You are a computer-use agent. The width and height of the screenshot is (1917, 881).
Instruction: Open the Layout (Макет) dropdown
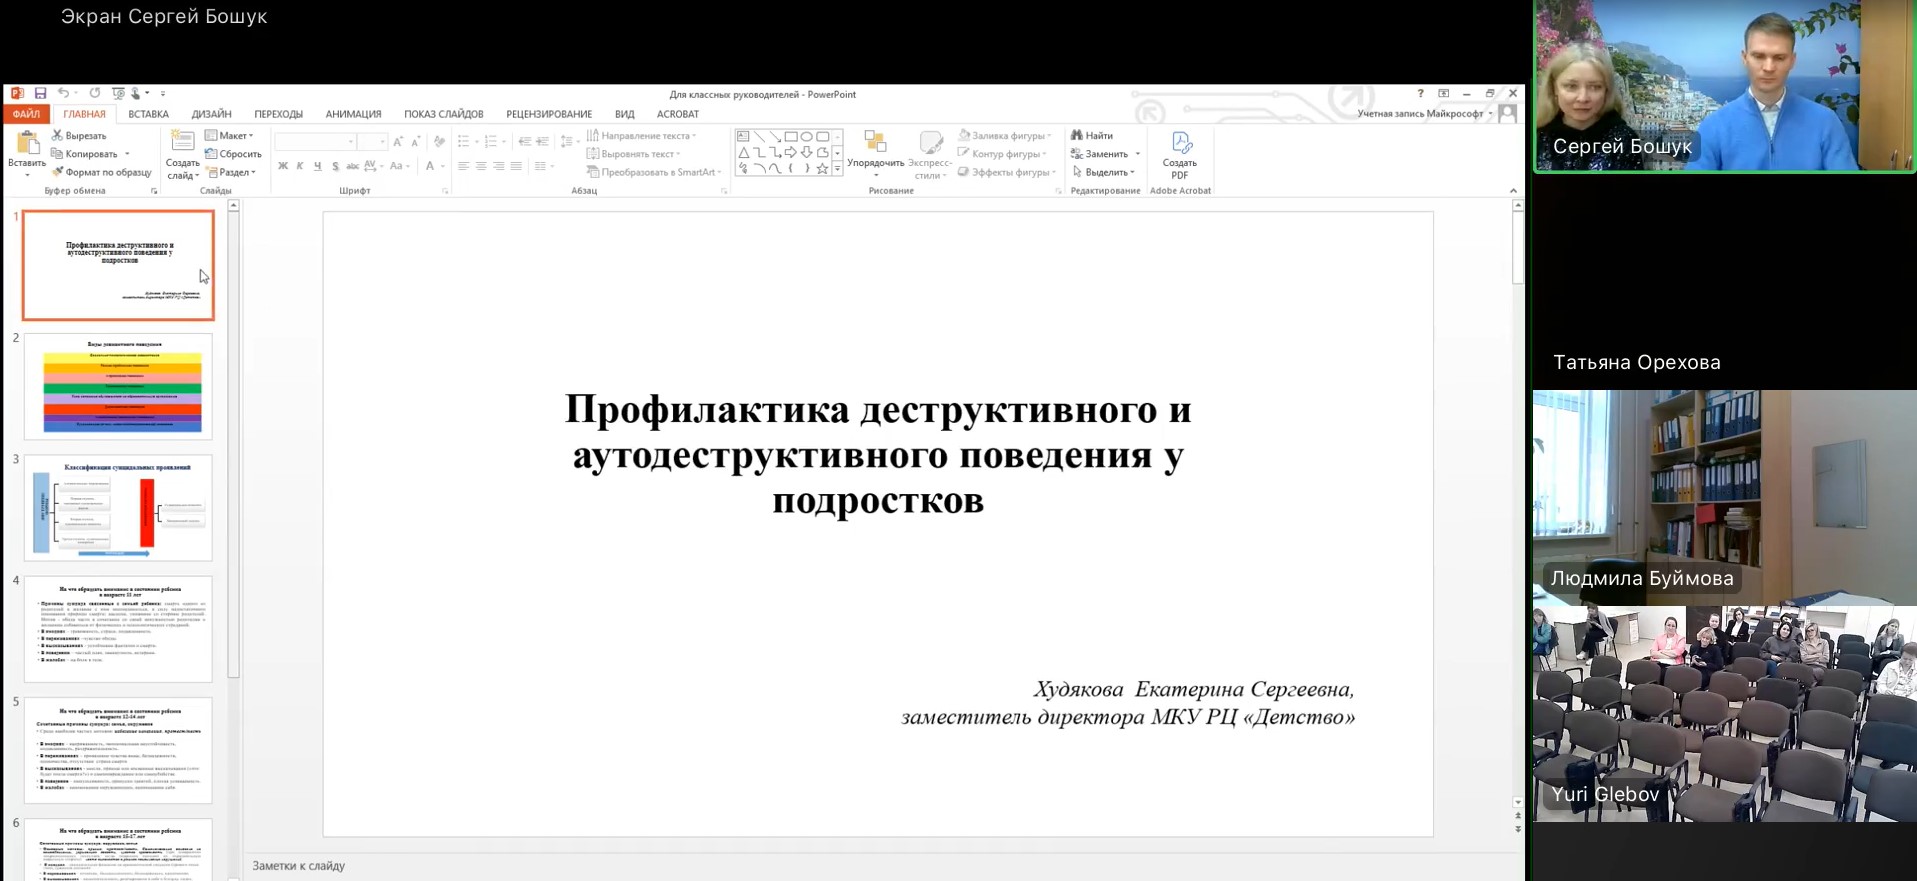pos(230,136)
